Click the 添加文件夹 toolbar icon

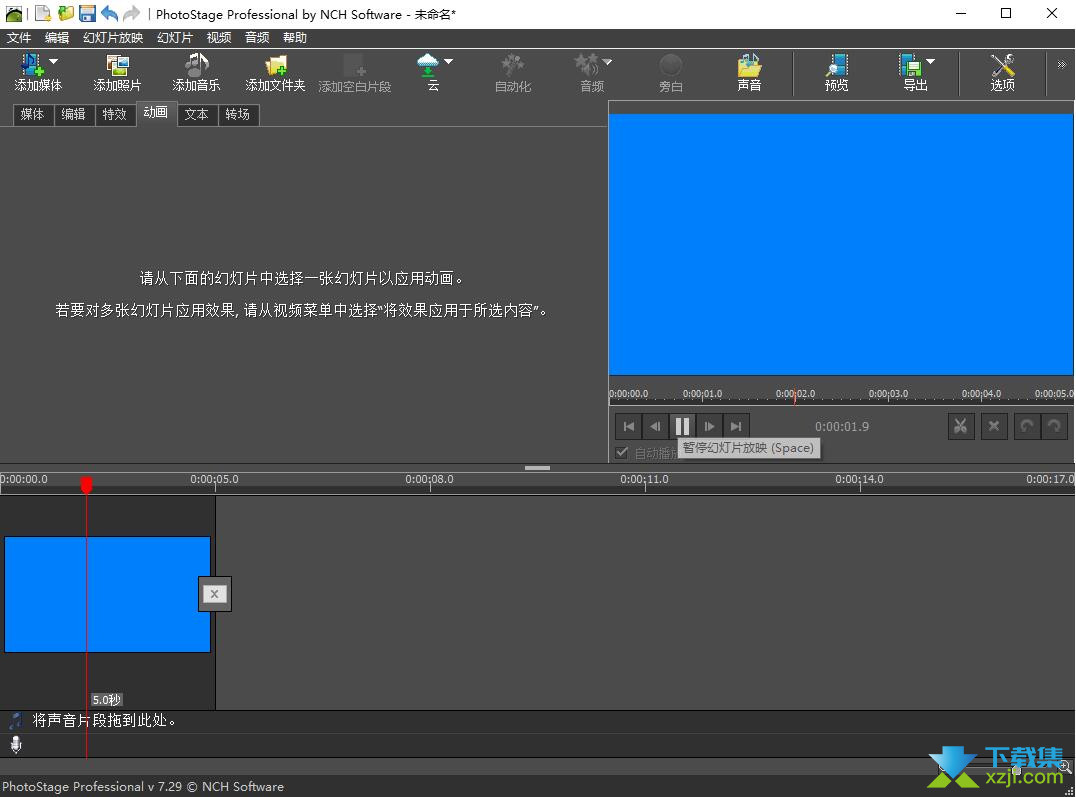click(x=275, y=72)
